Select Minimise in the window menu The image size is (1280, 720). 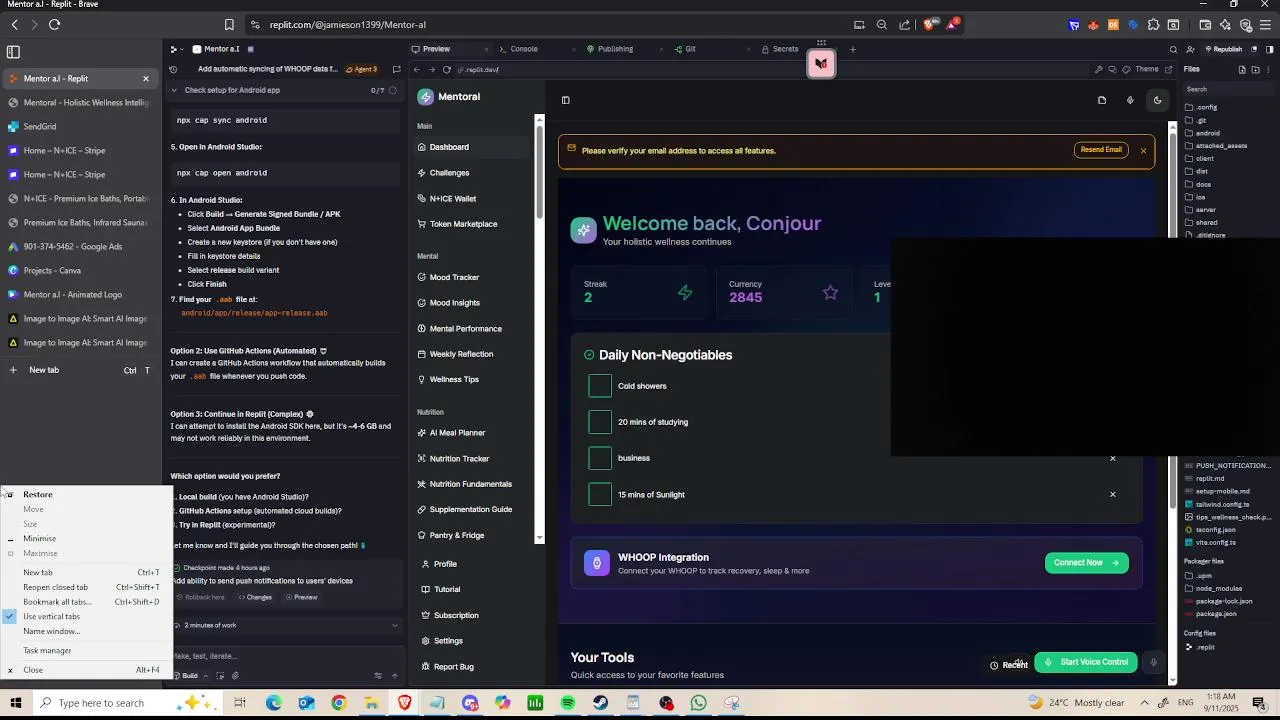click(x=88, y=538)
